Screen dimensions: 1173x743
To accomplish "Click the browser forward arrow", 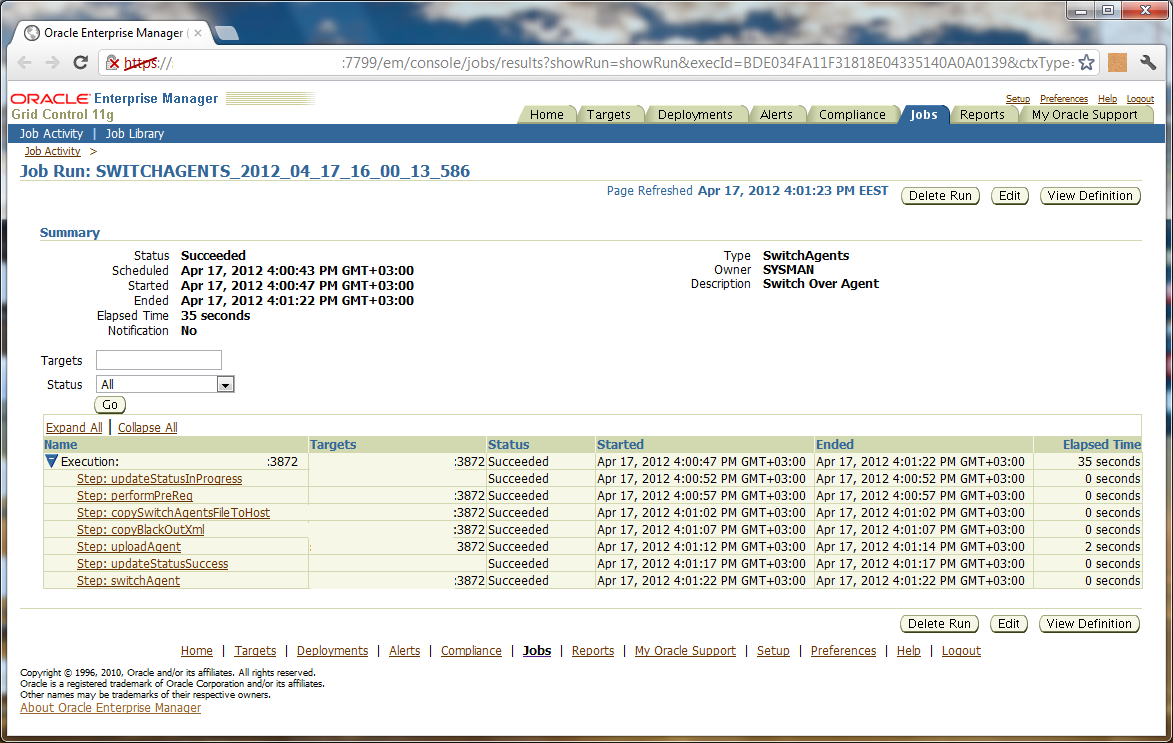I will [52, 63].
